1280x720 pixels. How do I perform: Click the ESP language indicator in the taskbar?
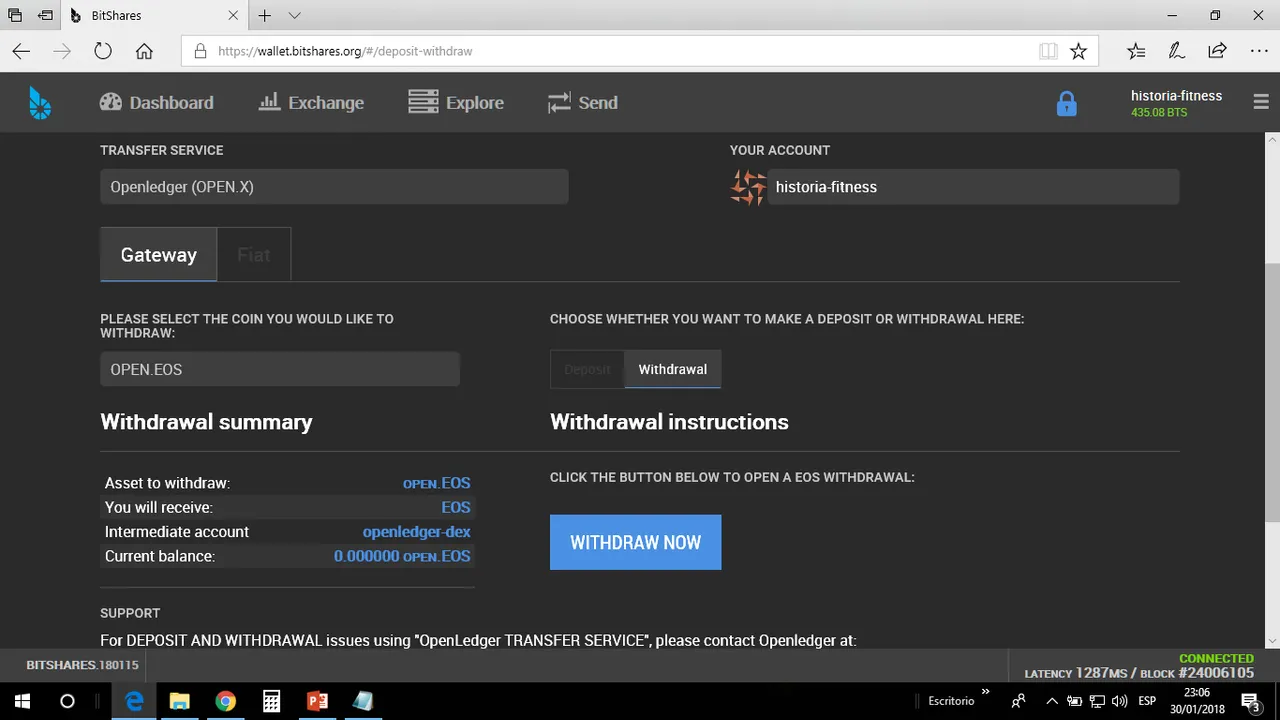(1147, 701)
